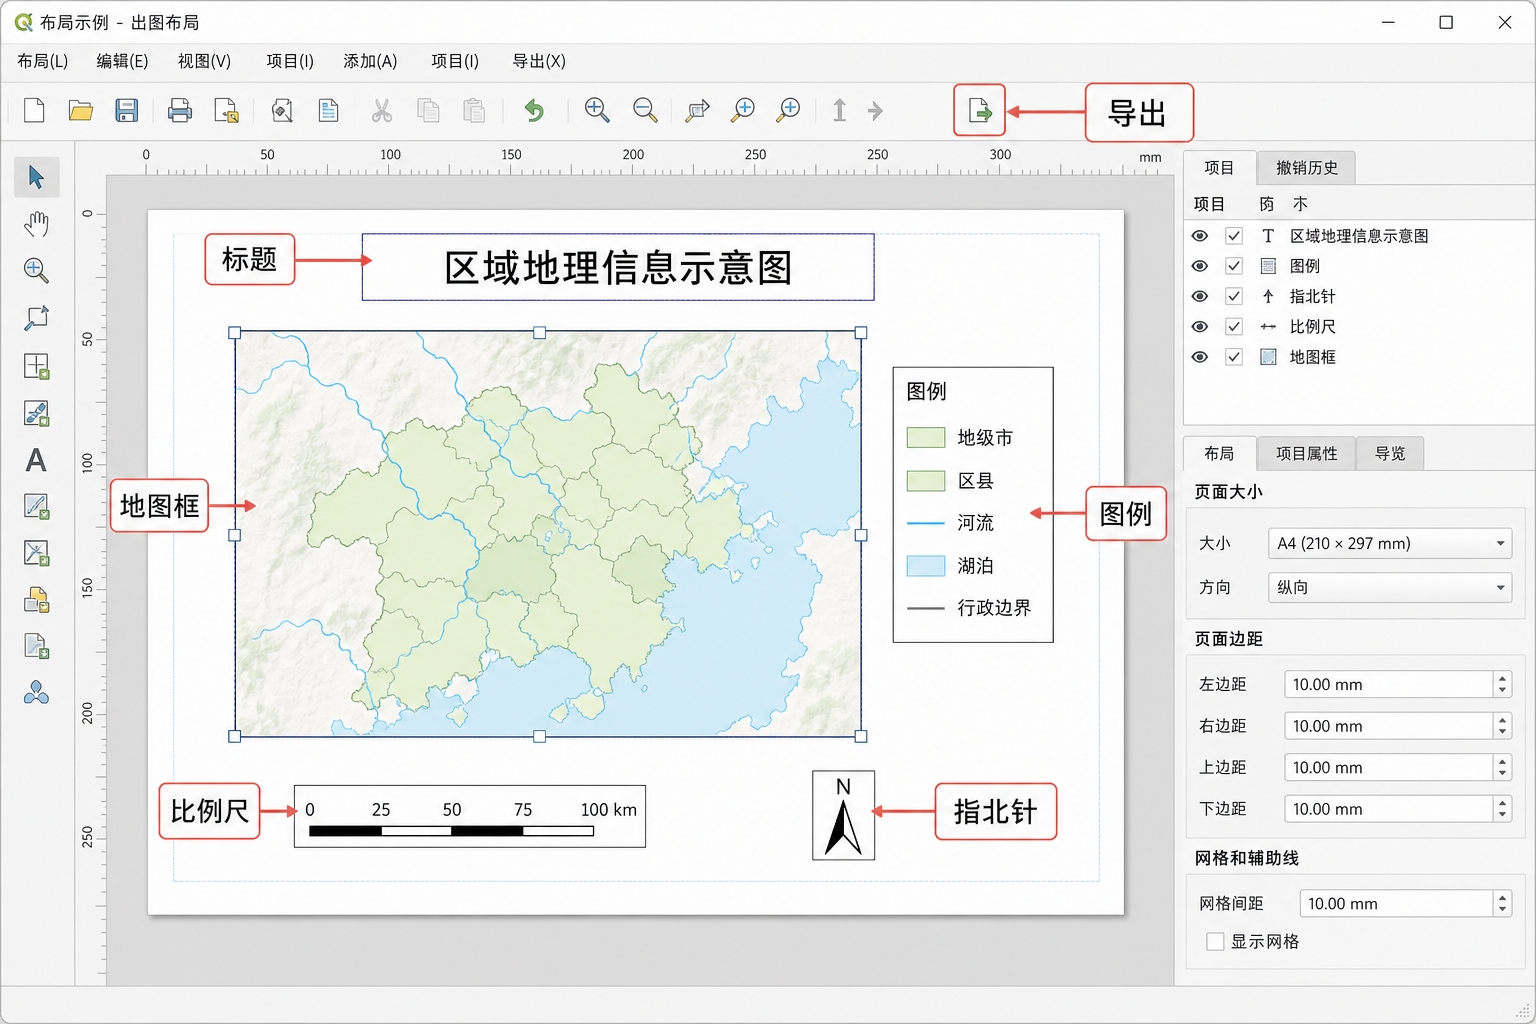The width and height of the screenshot is (1536, 1024).
Task: Click the 上边距 spinner arrows
Action: click(1502, 767)
